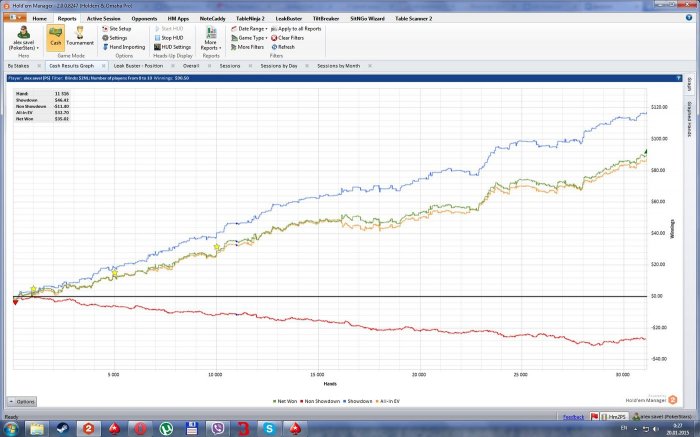
Task: Switch to Tournament game mode
Action: [80, 37]
